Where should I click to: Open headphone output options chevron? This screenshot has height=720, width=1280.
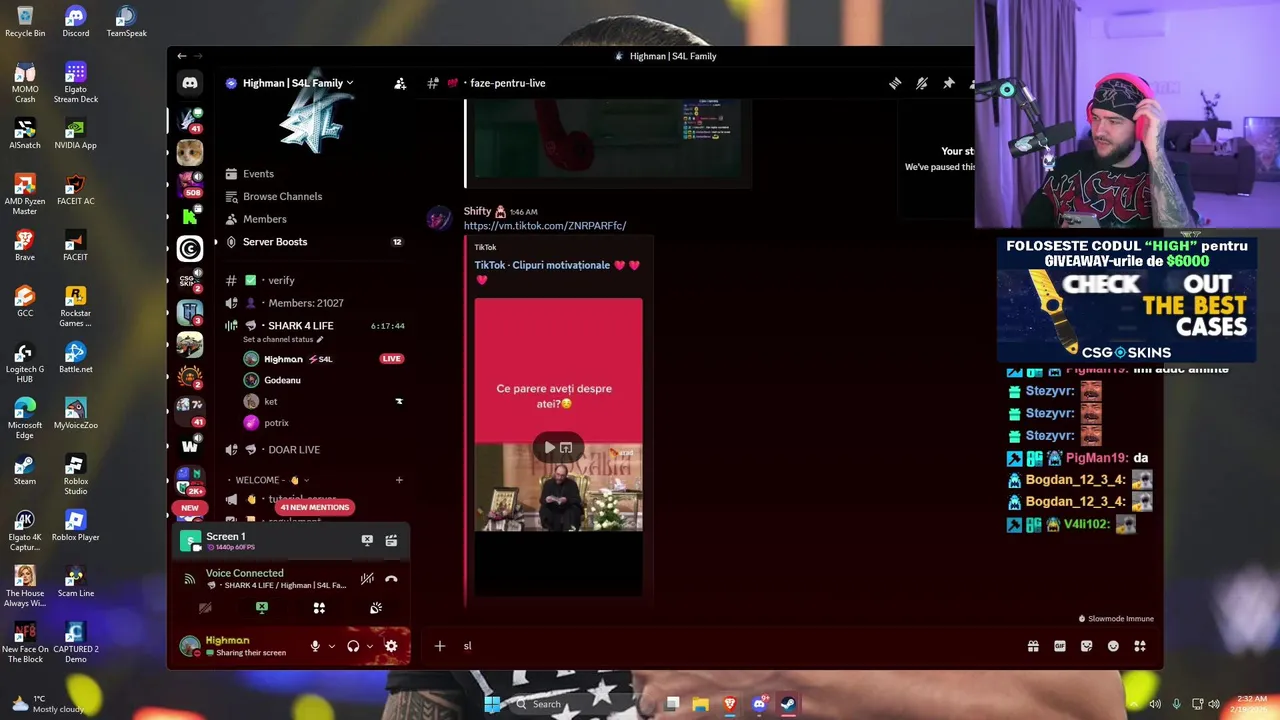370,646
